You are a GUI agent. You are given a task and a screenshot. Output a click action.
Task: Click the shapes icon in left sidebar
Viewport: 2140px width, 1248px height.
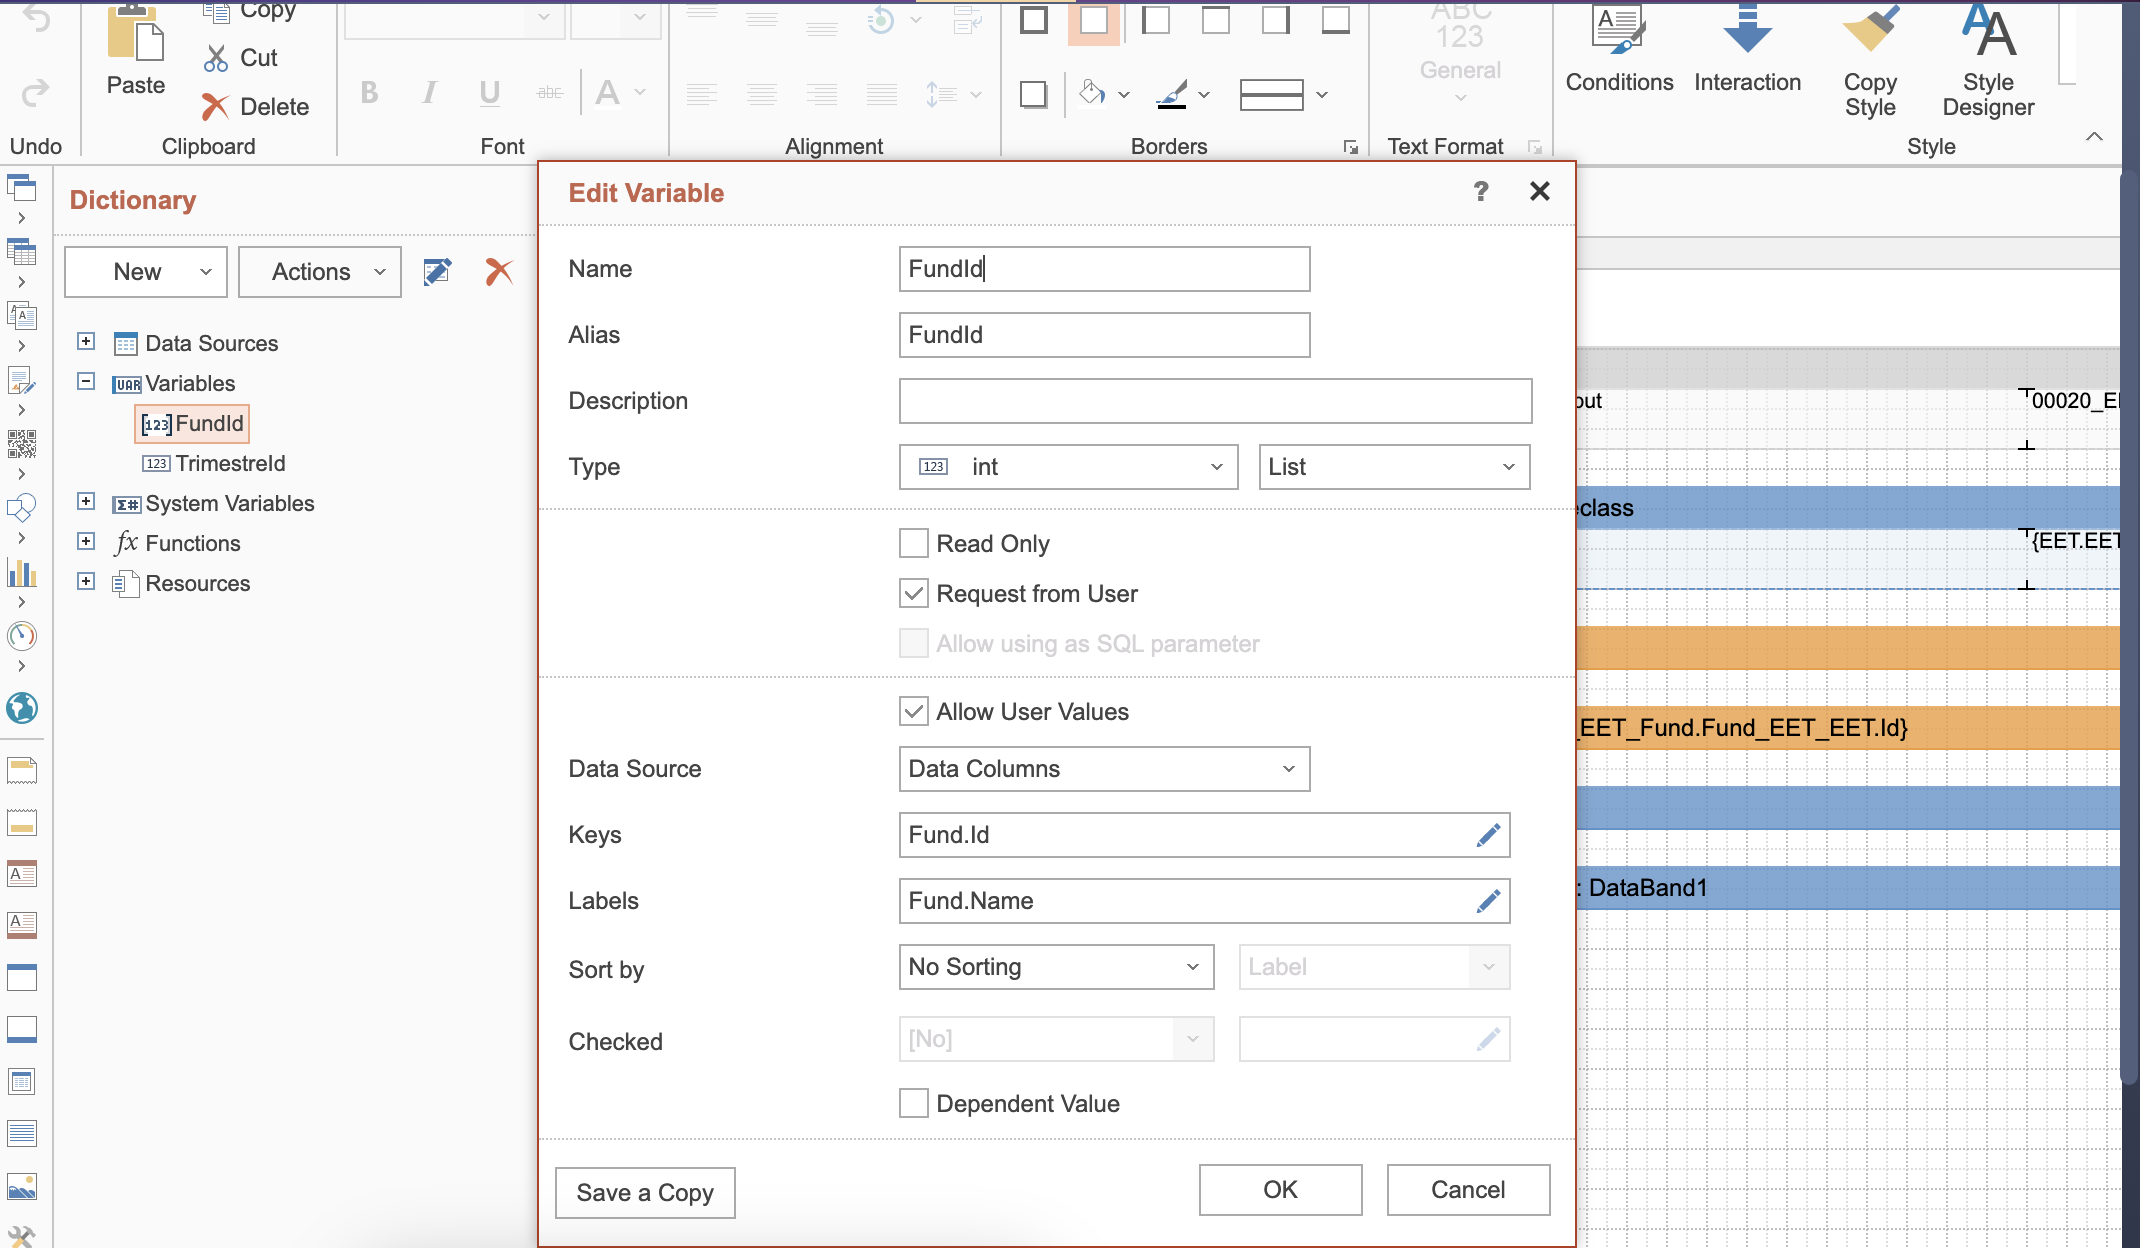22,508
